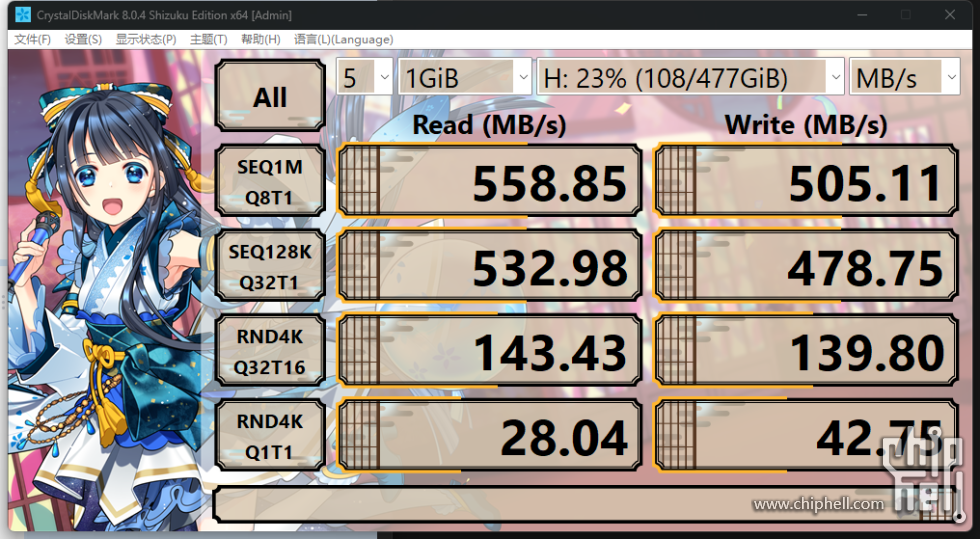Image resolution: width=980 pixels, height=539 pixels.
Task: Start the RND4K Q32T16 test
Action: 270,351
